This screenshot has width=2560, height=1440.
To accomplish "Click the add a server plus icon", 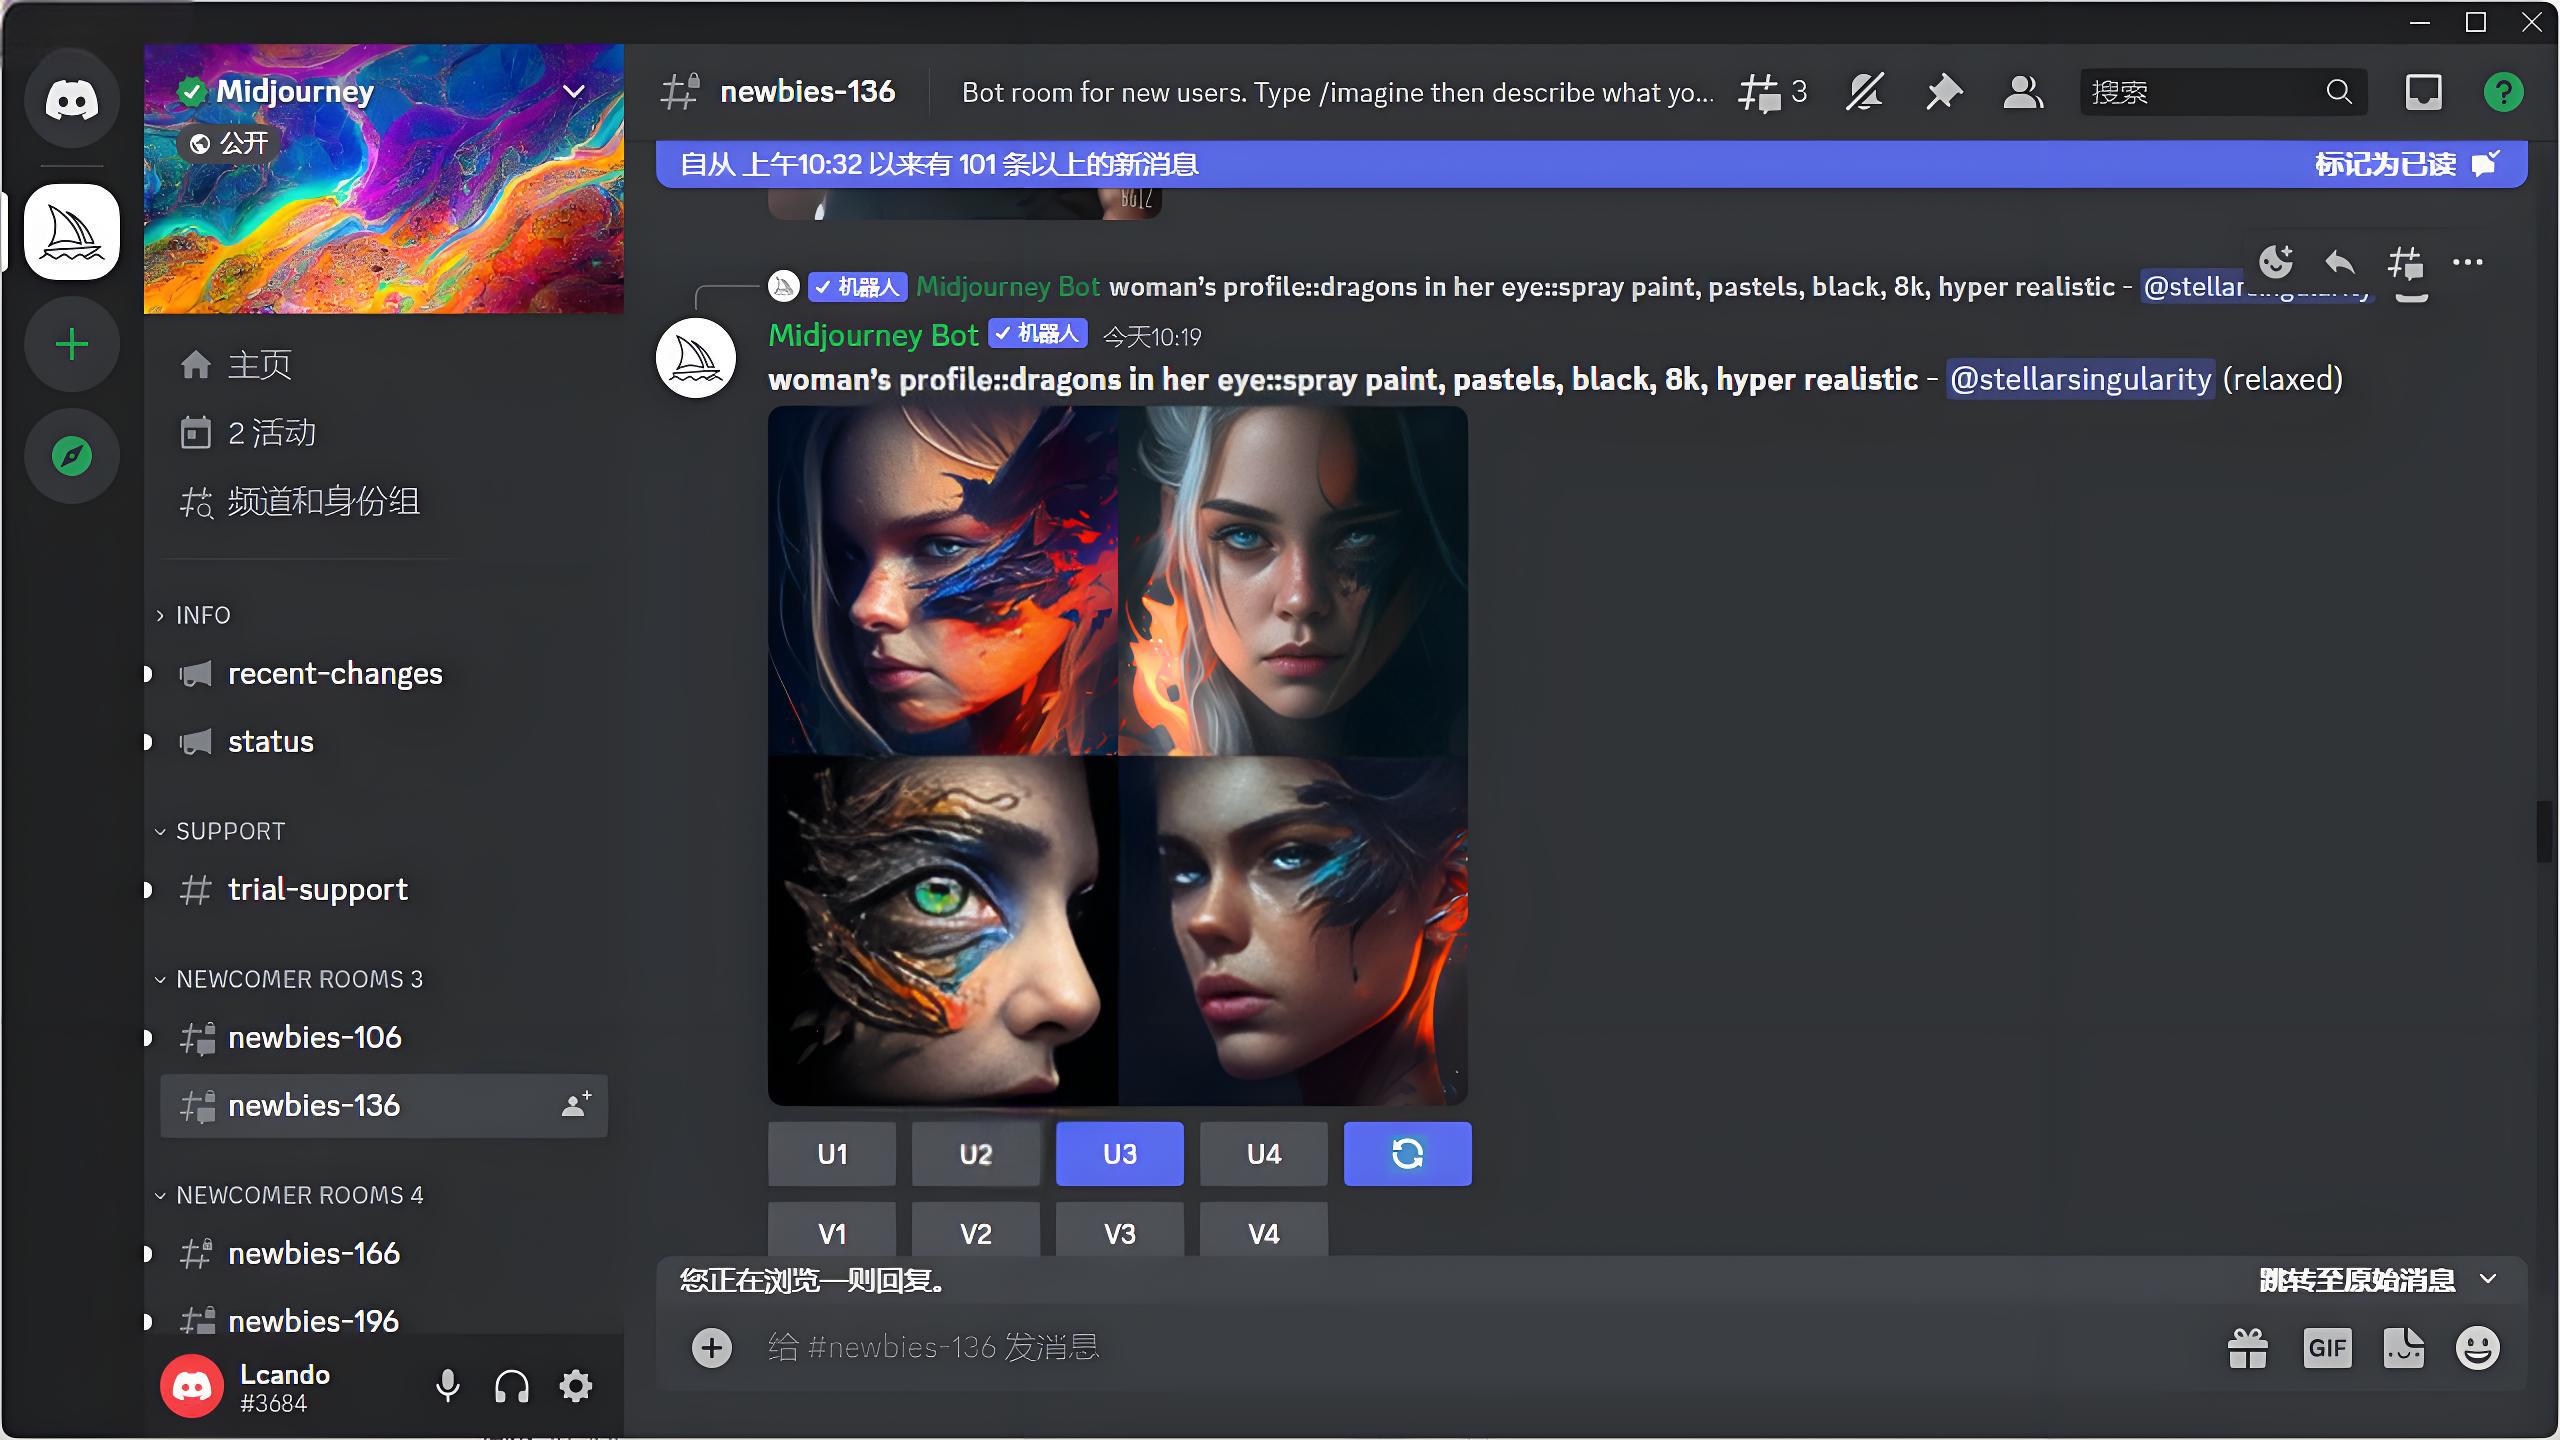I will point(72,345).
